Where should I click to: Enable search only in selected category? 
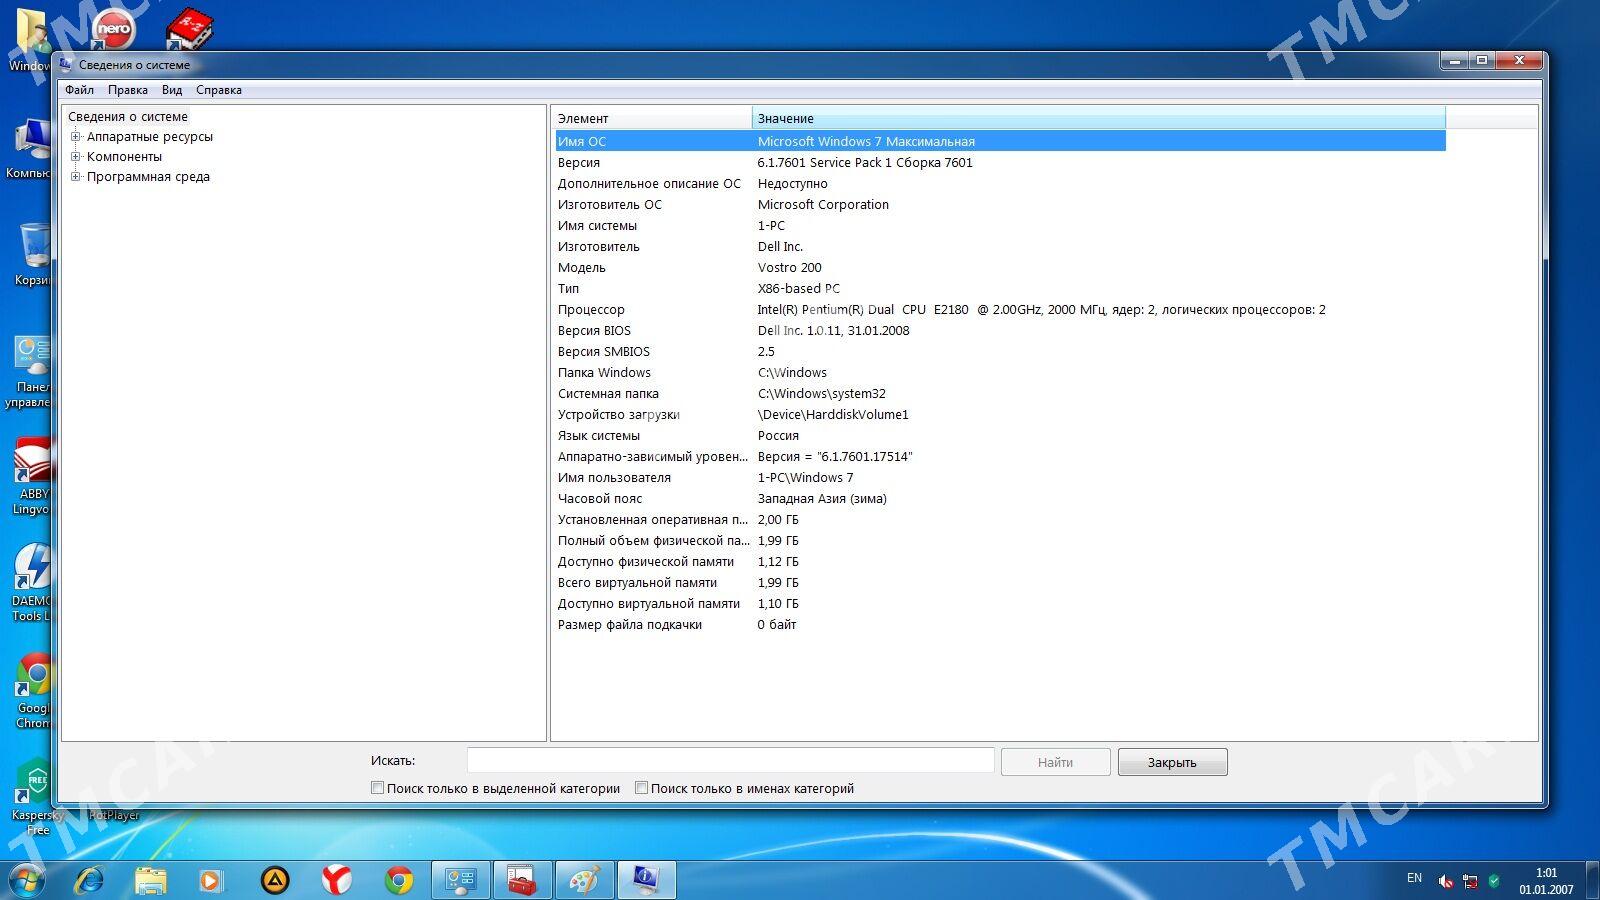(377, 788)
